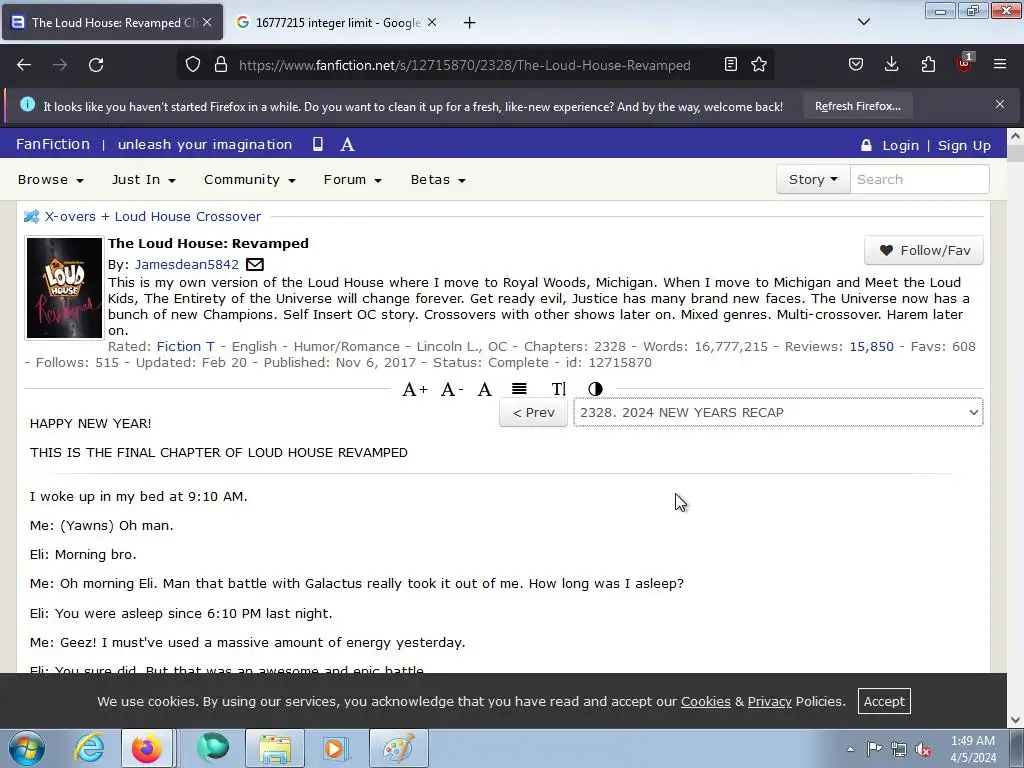Image resolution: width=1024 pixels, height=768 pixels.
Task: Open Paint from the taskbar
Action: [x=399, y=748]
